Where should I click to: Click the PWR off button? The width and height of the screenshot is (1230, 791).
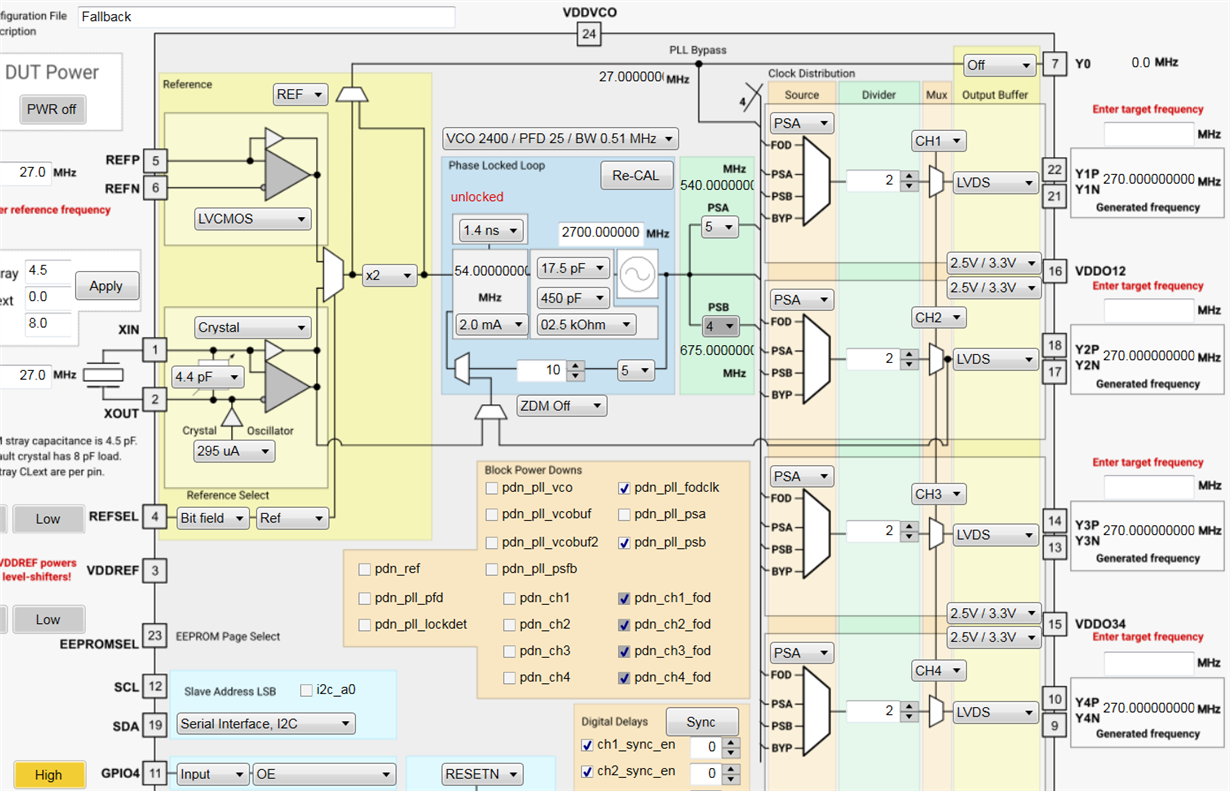click(51, 107)
